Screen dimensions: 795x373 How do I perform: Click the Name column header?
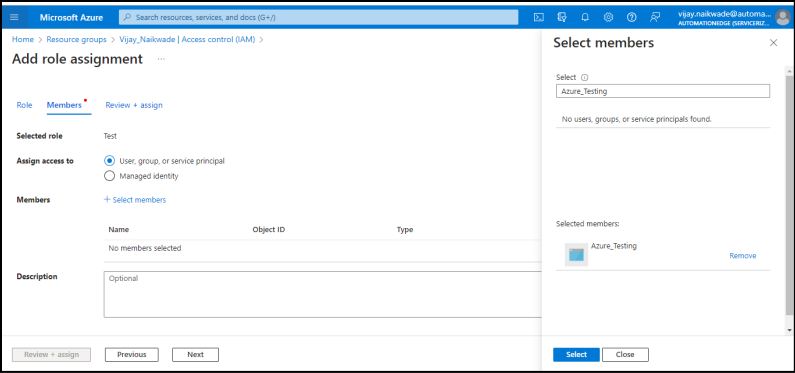pyautogui.click(x=119, y=230)
